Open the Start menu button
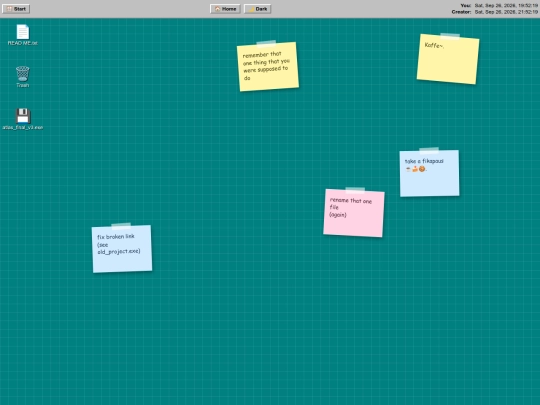The width and height of the screenshot is (540, 405). (x=16, y=9)
